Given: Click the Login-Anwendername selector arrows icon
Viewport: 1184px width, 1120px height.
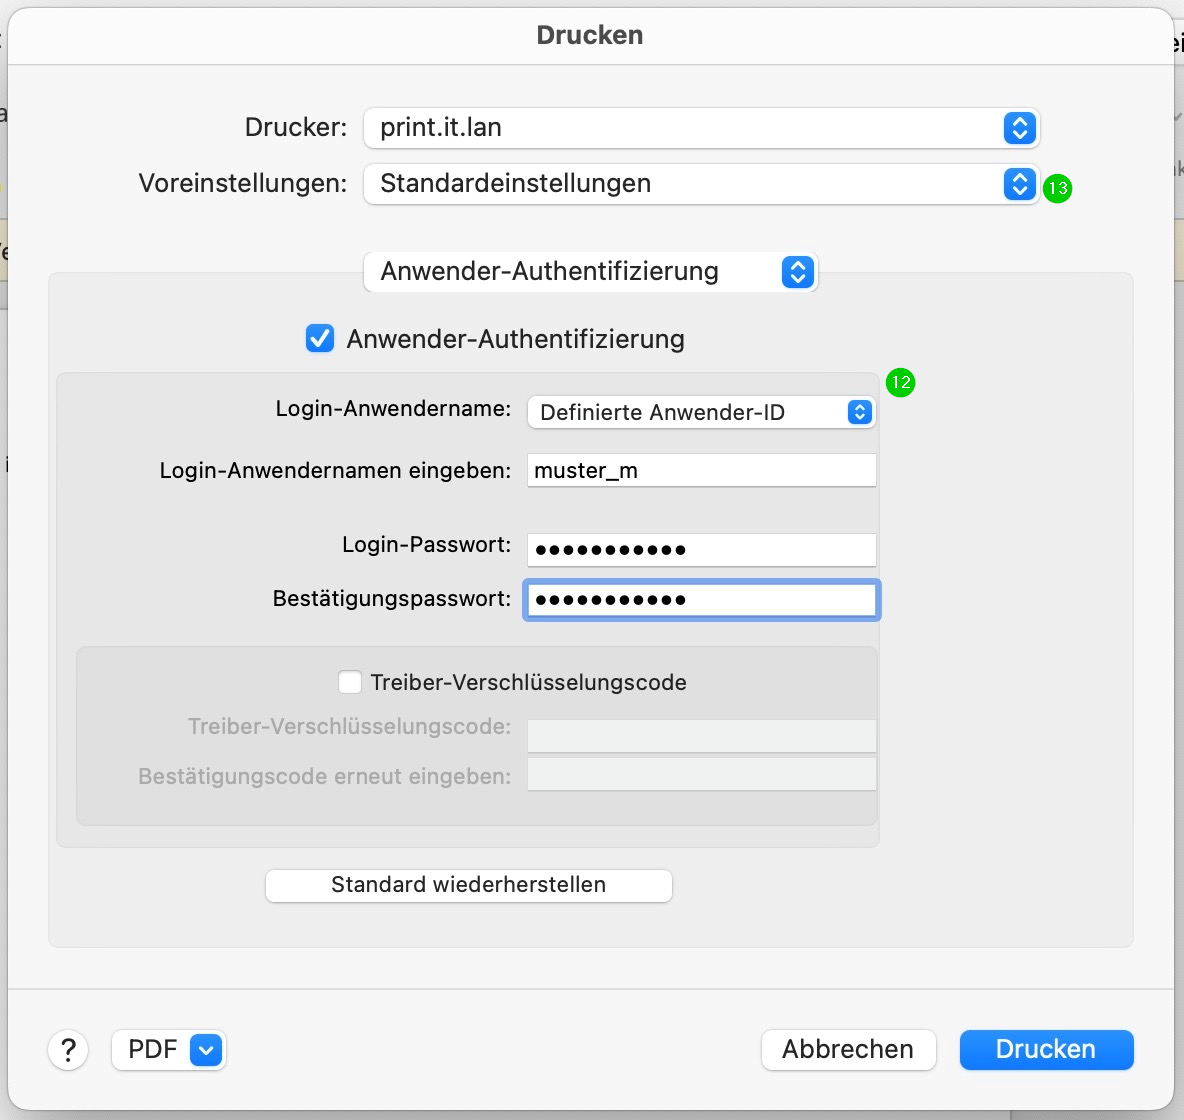Looking at the screenshot, I should (x=859, y=412).
